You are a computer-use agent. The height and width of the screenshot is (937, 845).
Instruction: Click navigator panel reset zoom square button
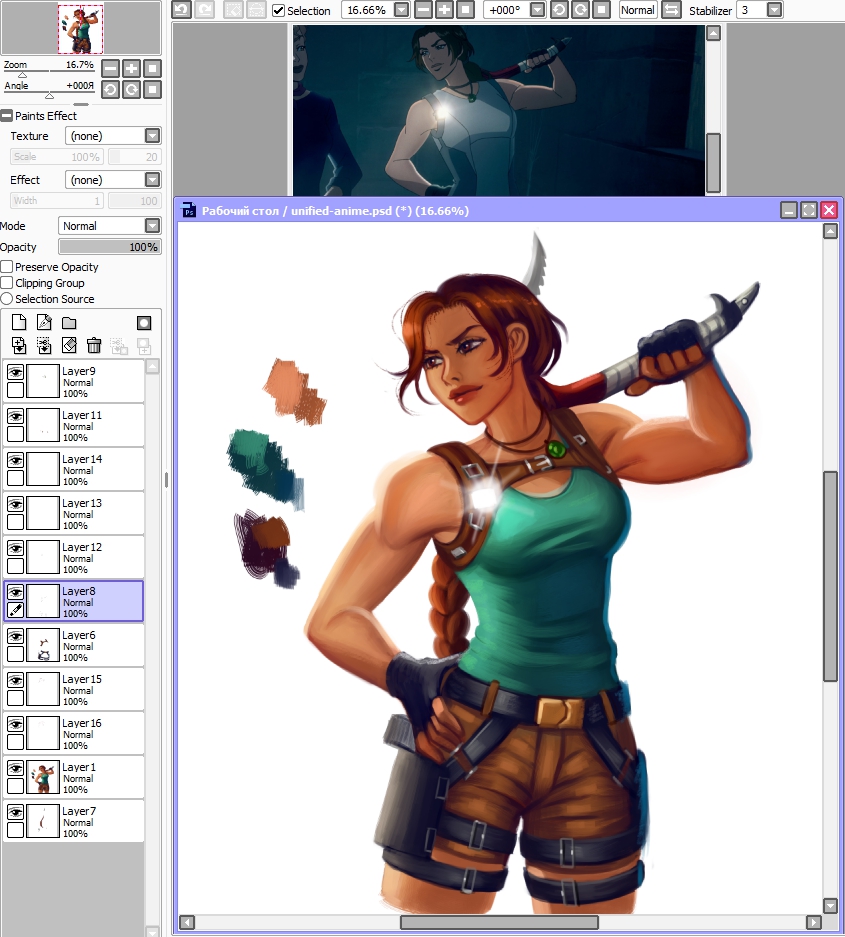point(152,69)
